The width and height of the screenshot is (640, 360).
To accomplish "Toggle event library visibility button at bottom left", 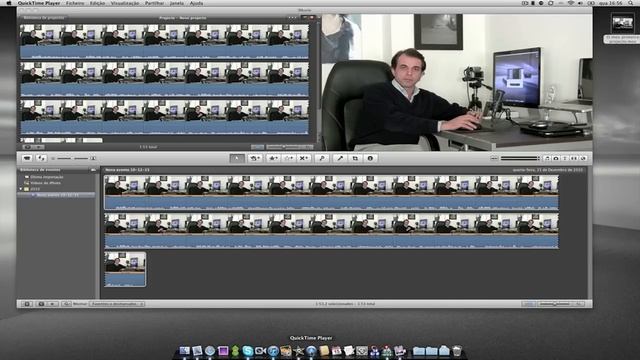I will [27, 304].
